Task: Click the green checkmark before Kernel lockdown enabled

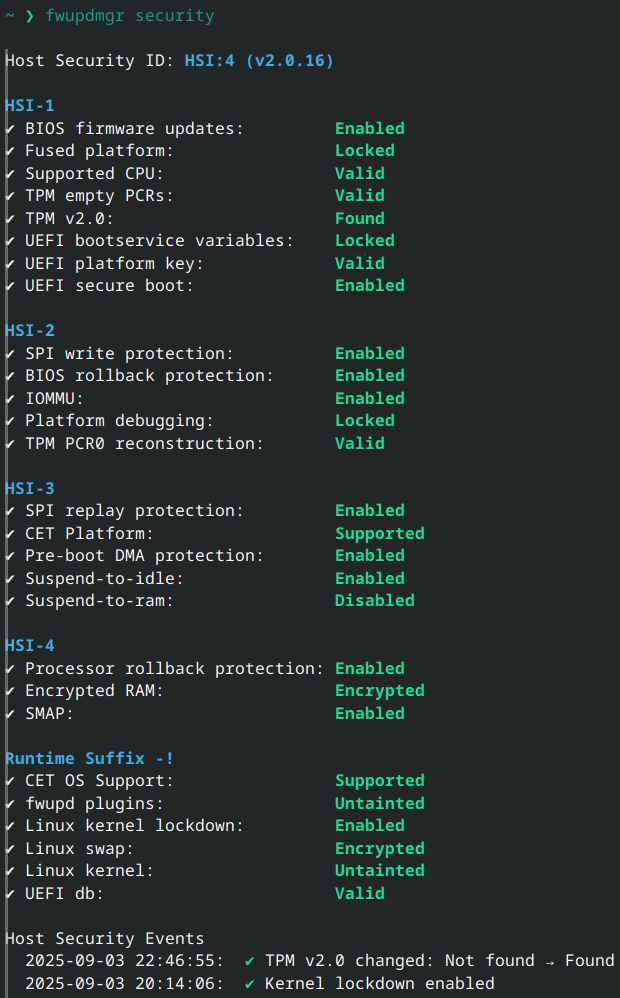Action: click(250, 984)
